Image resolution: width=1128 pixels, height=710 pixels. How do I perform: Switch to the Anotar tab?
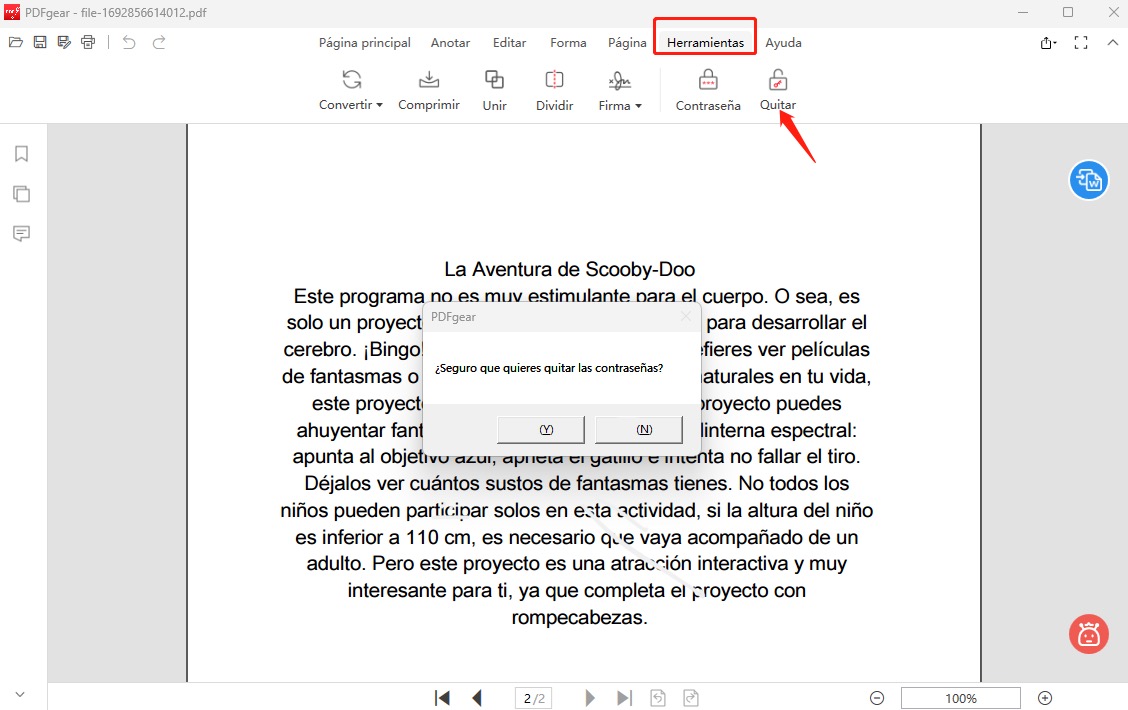point(450,42)
